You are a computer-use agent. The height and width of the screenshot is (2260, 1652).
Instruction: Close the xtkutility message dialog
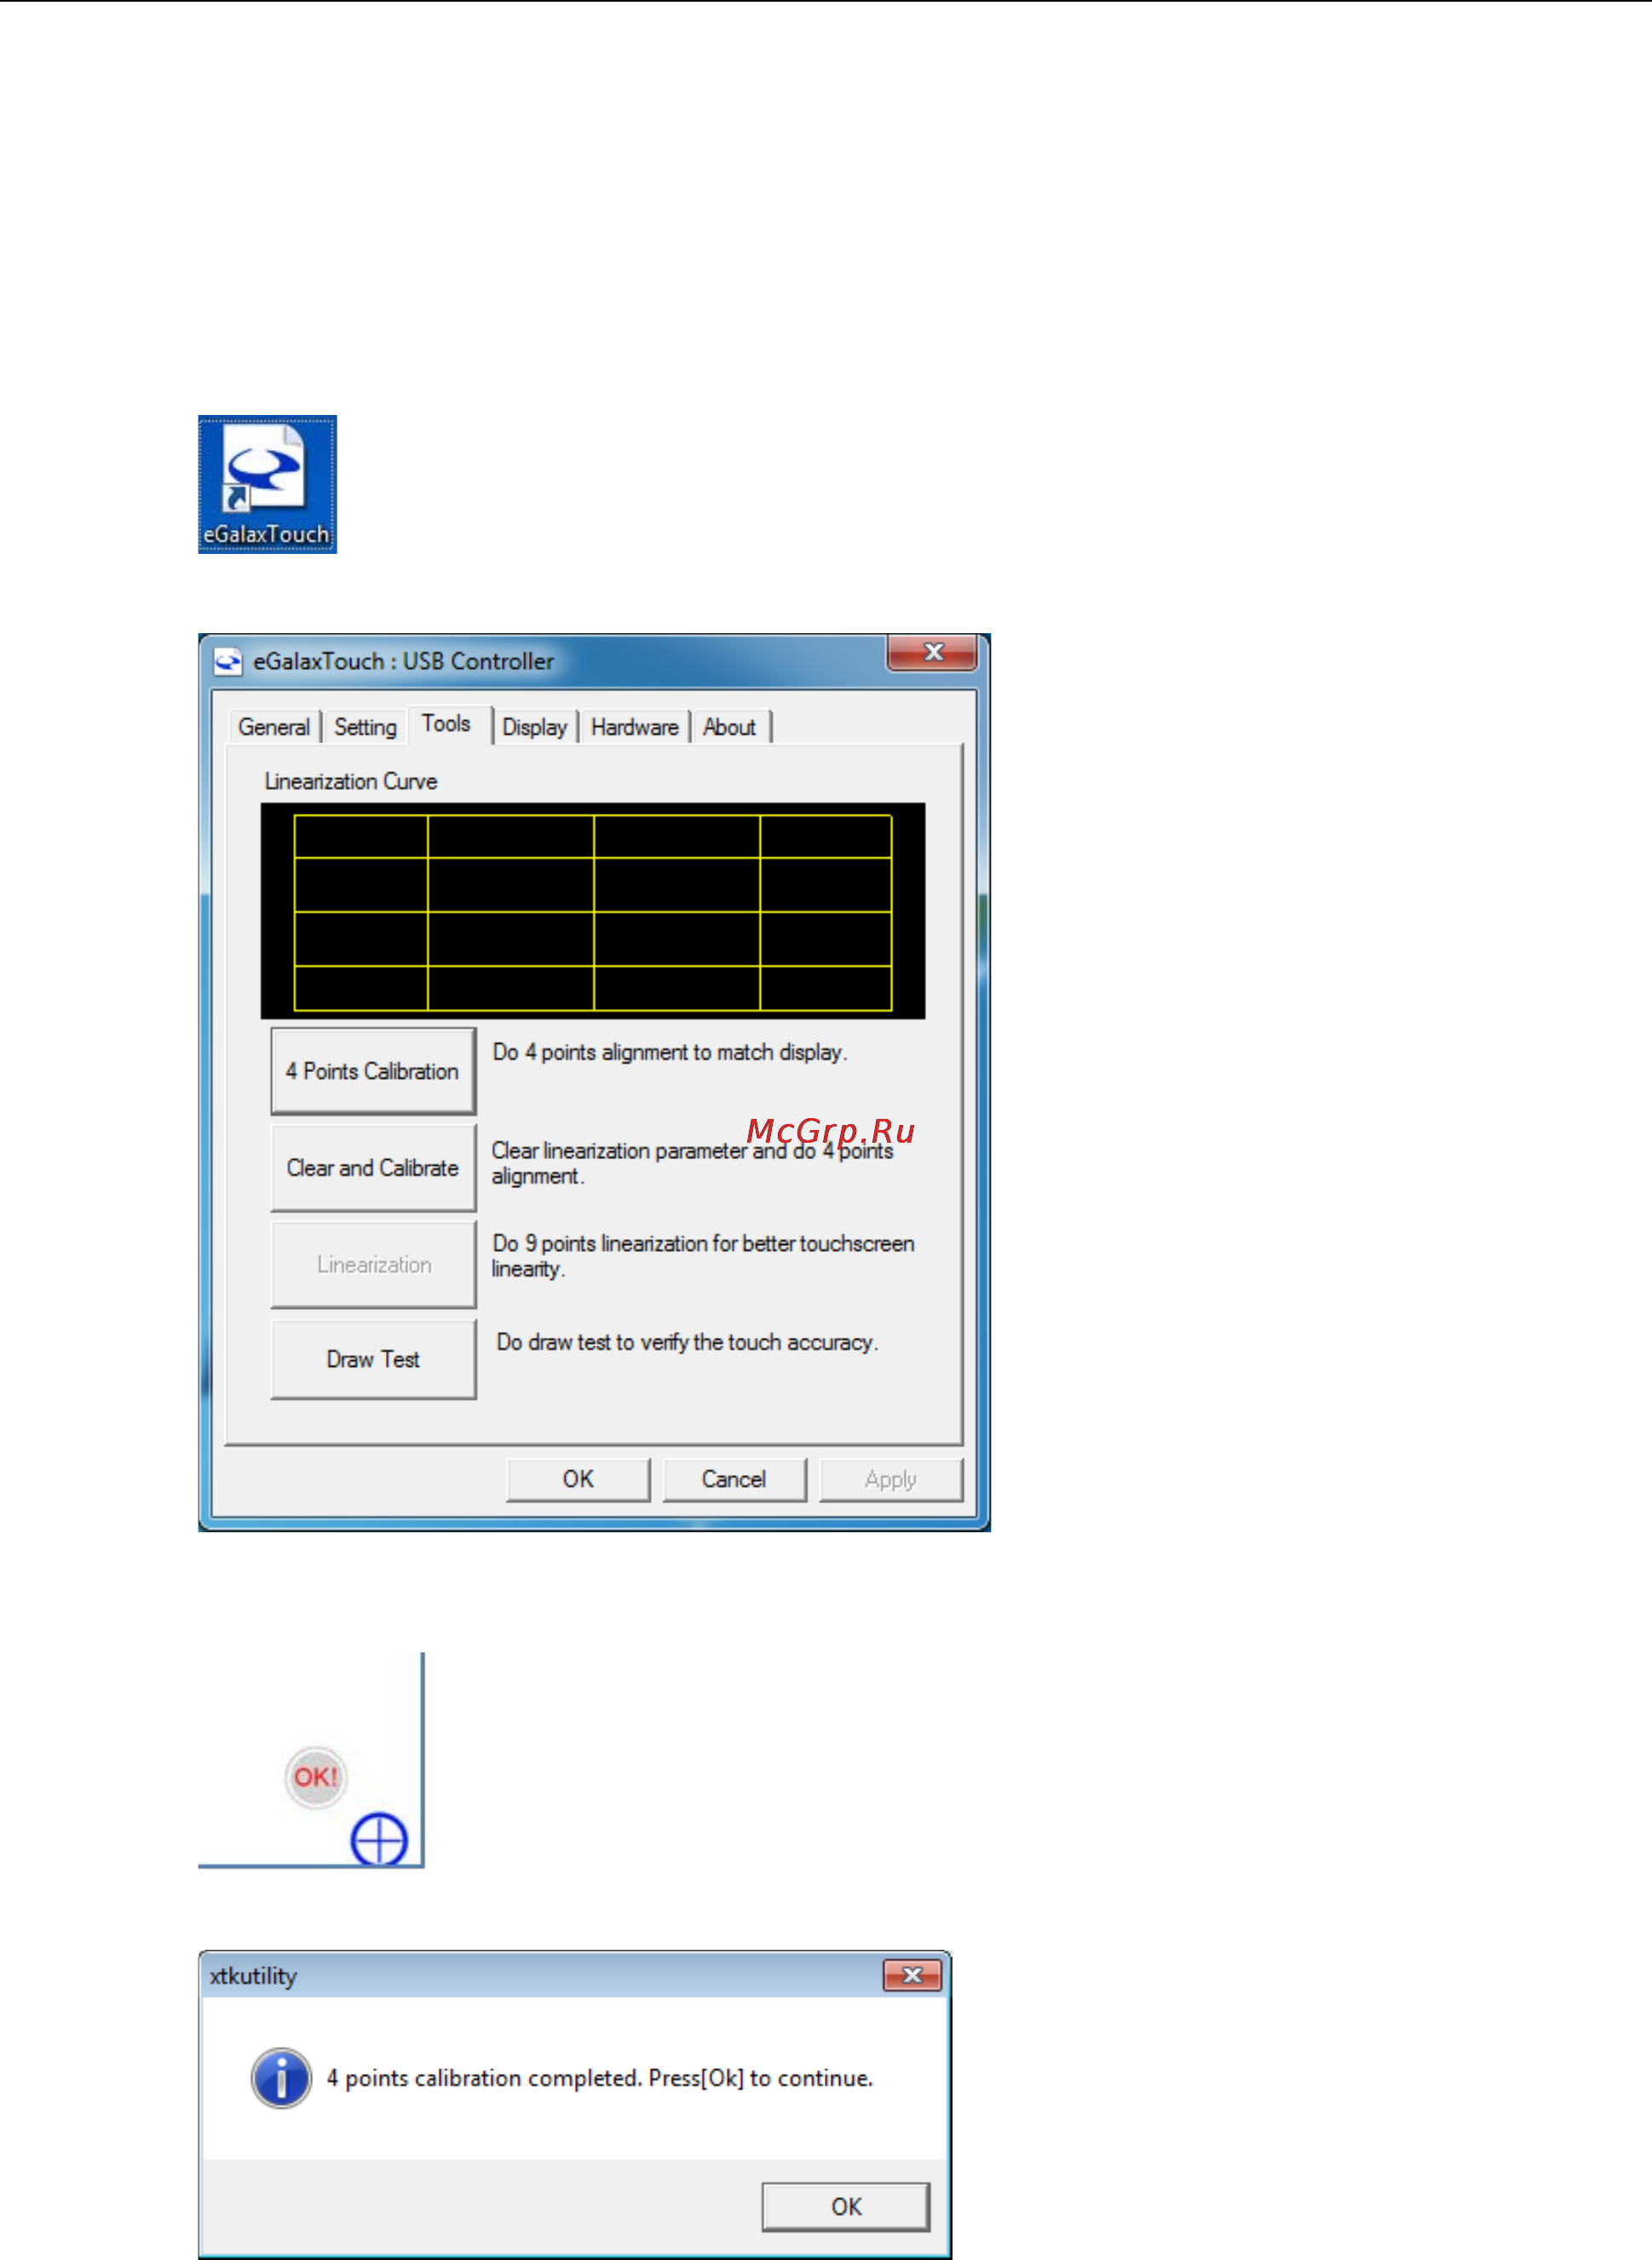tap(912, 1975)
